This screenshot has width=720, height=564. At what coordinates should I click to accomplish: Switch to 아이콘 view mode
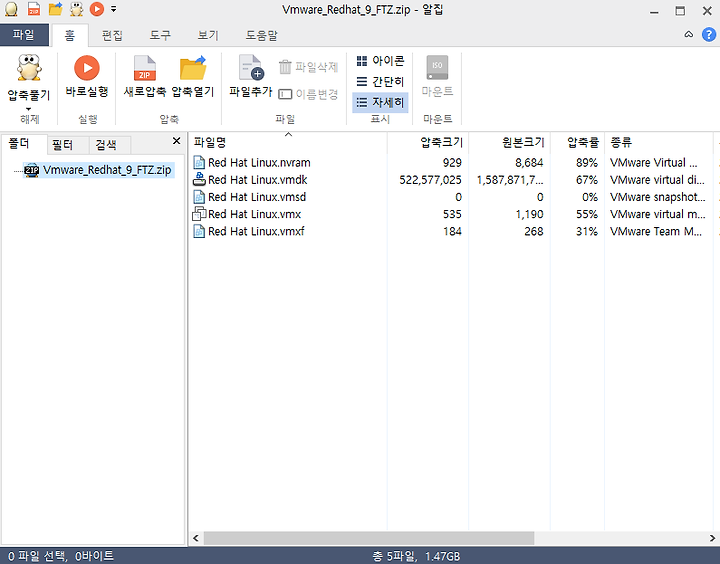(380, 61)
